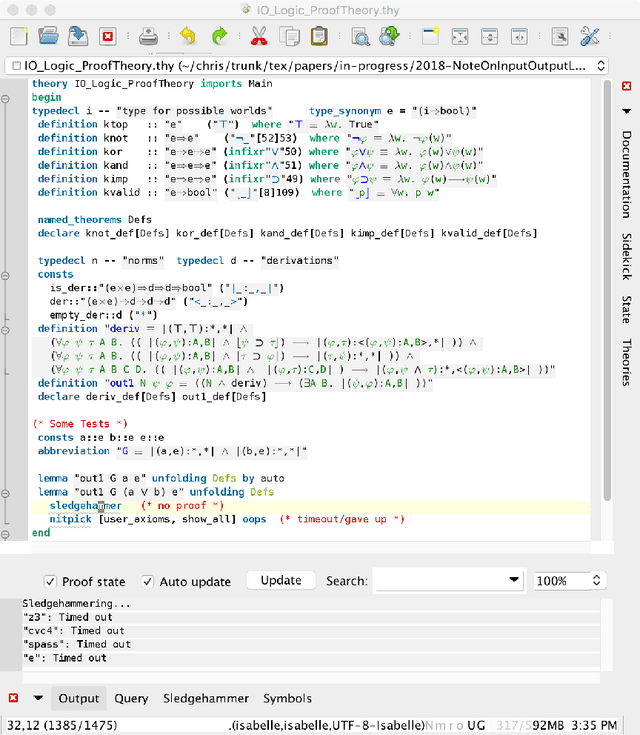Split the view vertically icon
This screenshot has width=640, height=735.
[519, 36]
